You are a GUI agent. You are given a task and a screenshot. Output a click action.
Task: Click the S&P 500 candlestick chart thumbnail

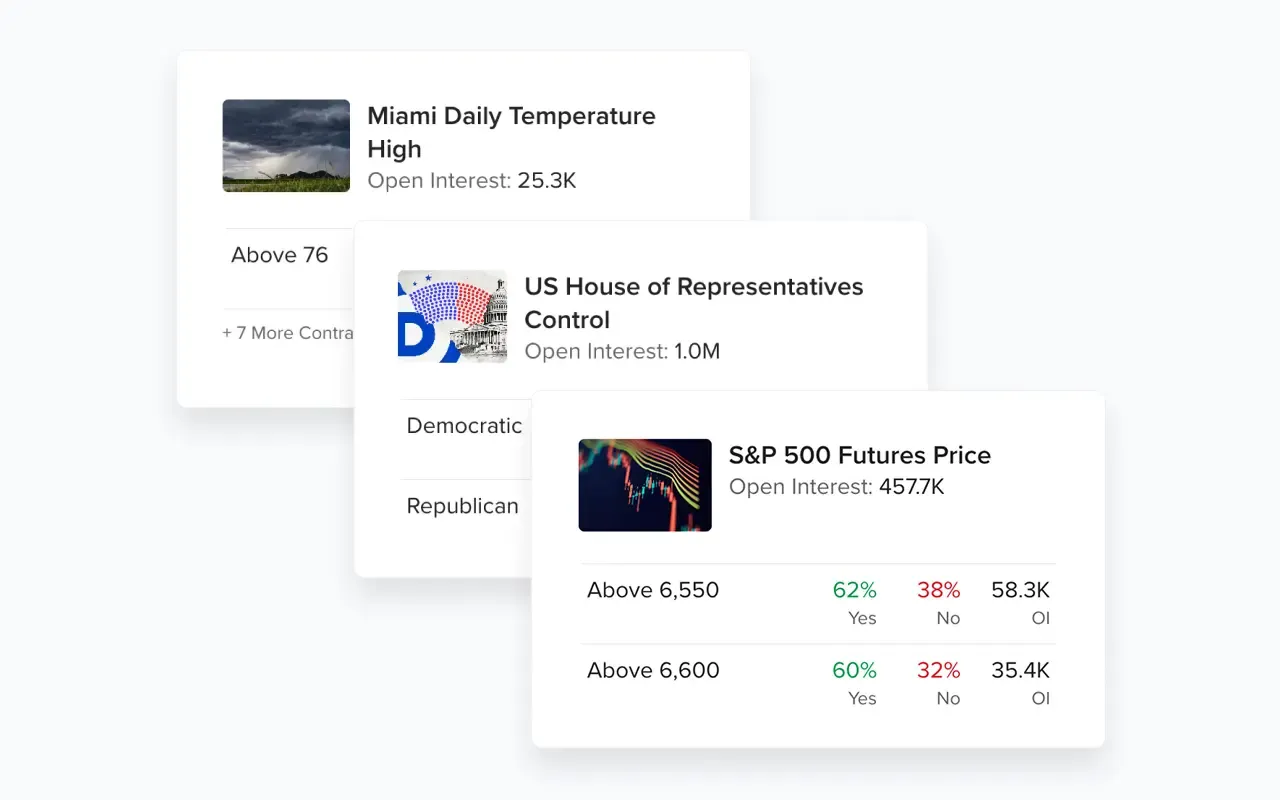[x=645, y=485]
